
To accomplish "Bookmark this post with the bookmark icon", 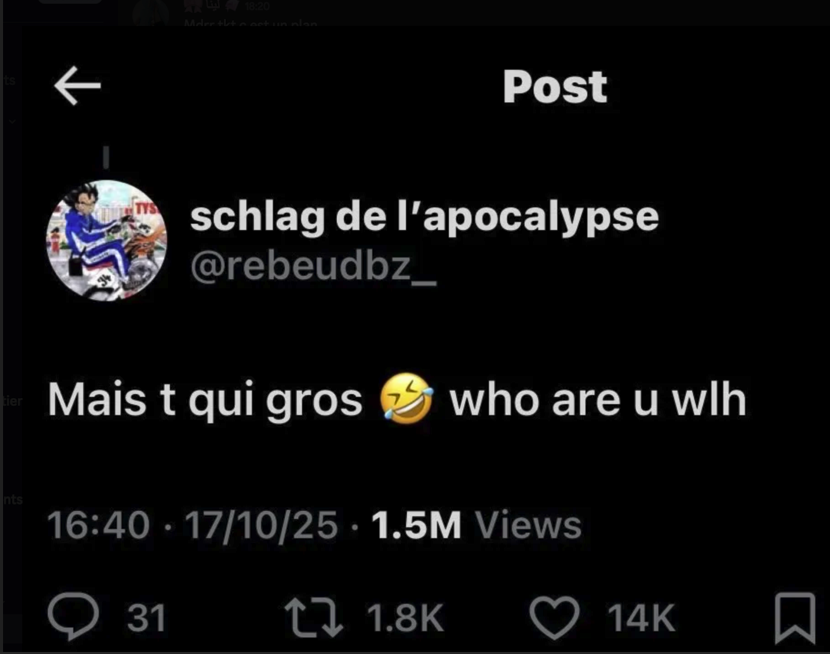I will tap(795, 618).
